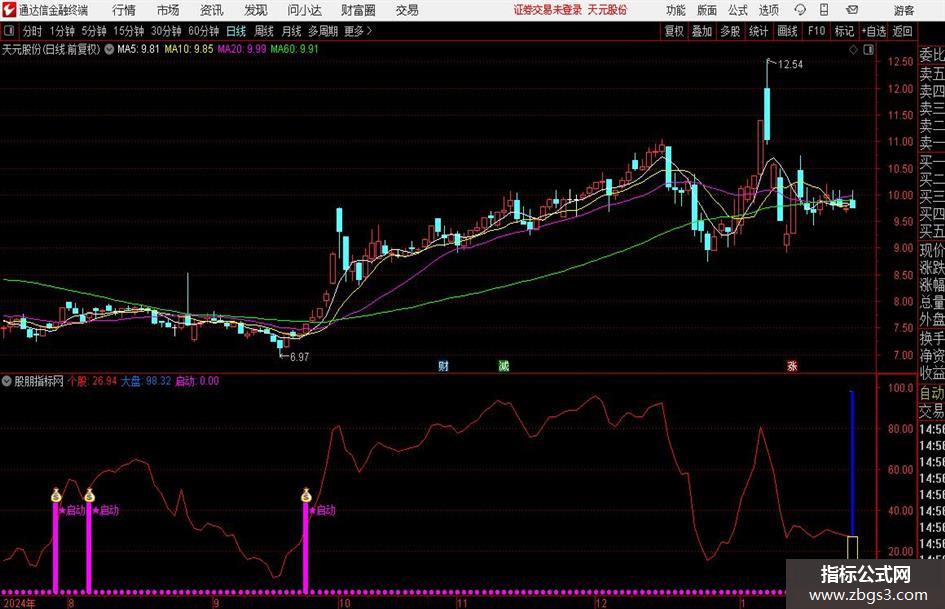945x609 pixels.
Task: Click the diamond icon at chart top right
Action: [853, 50]
